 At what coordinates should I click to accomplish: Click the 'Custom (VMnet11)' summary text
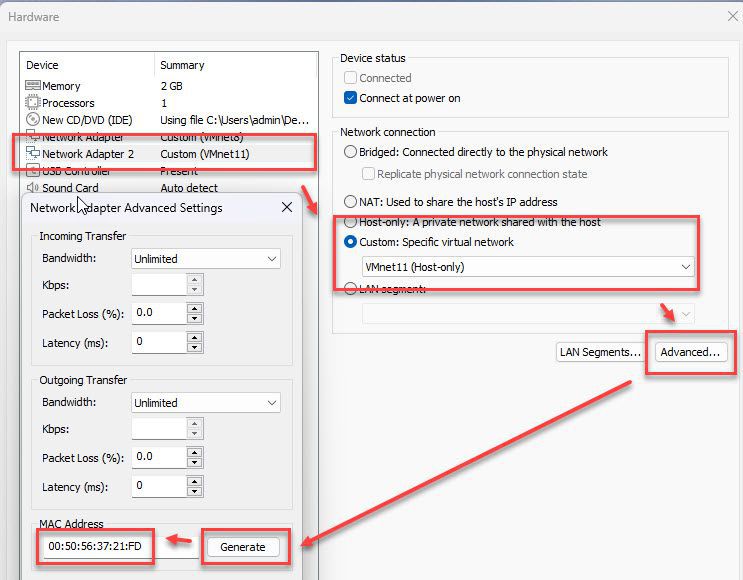pyautogui.click(x=205, y=154)
